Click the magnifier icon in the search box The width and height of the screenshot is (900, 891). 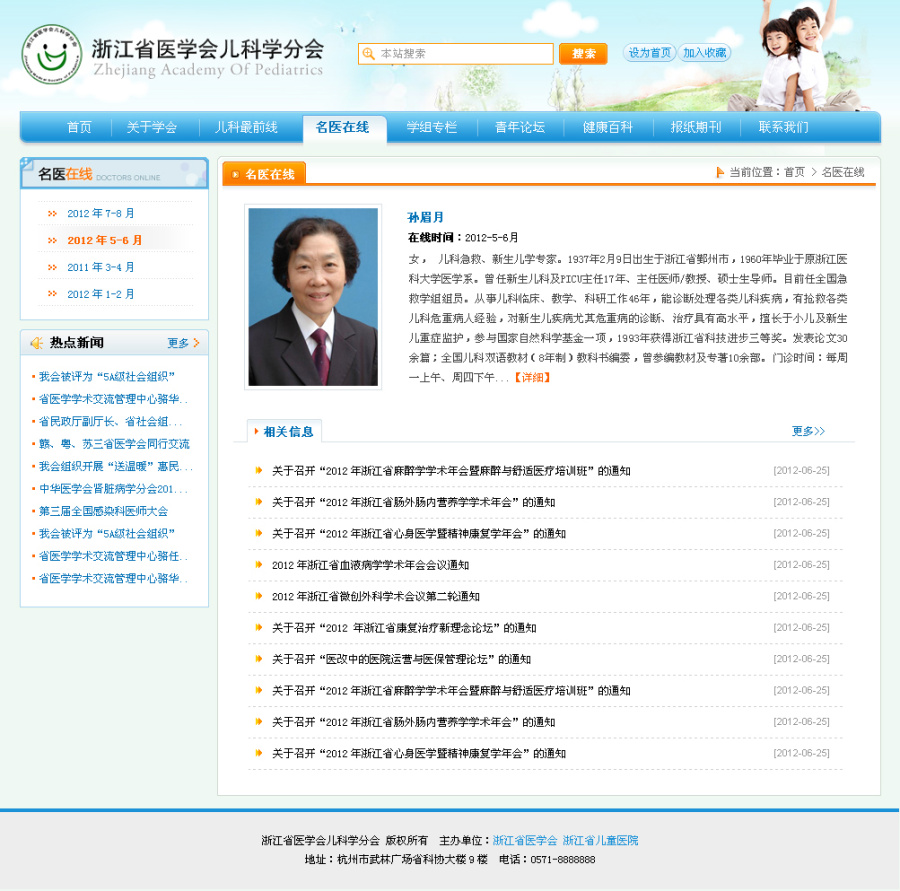click(x=370, y=53)
